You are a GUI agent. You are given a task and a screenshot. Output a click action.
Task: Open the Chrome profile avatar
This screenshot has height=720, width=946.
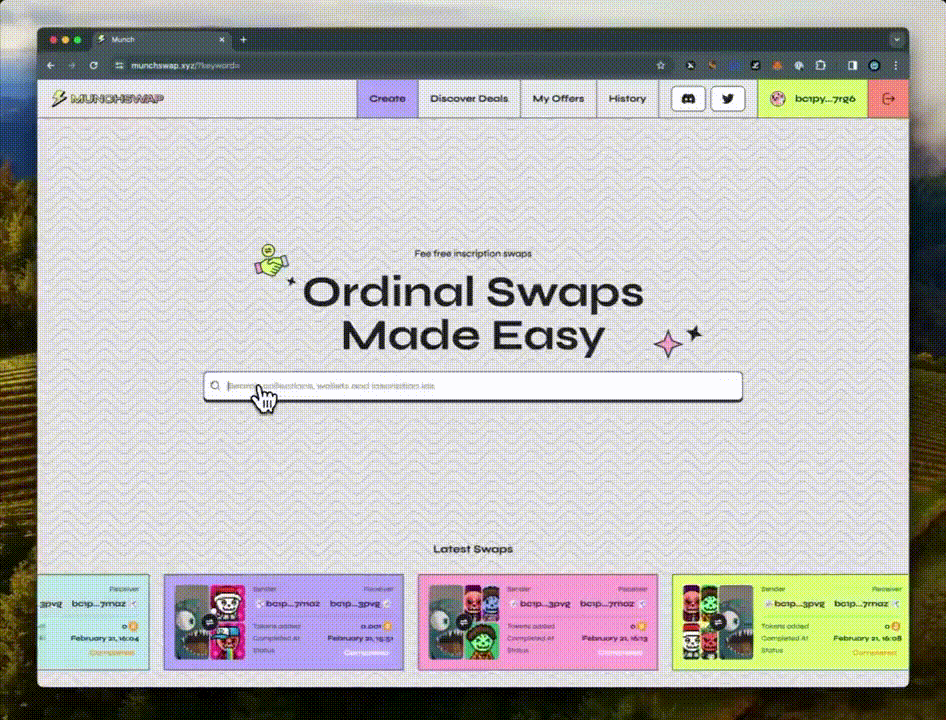(x=874, y=66)
